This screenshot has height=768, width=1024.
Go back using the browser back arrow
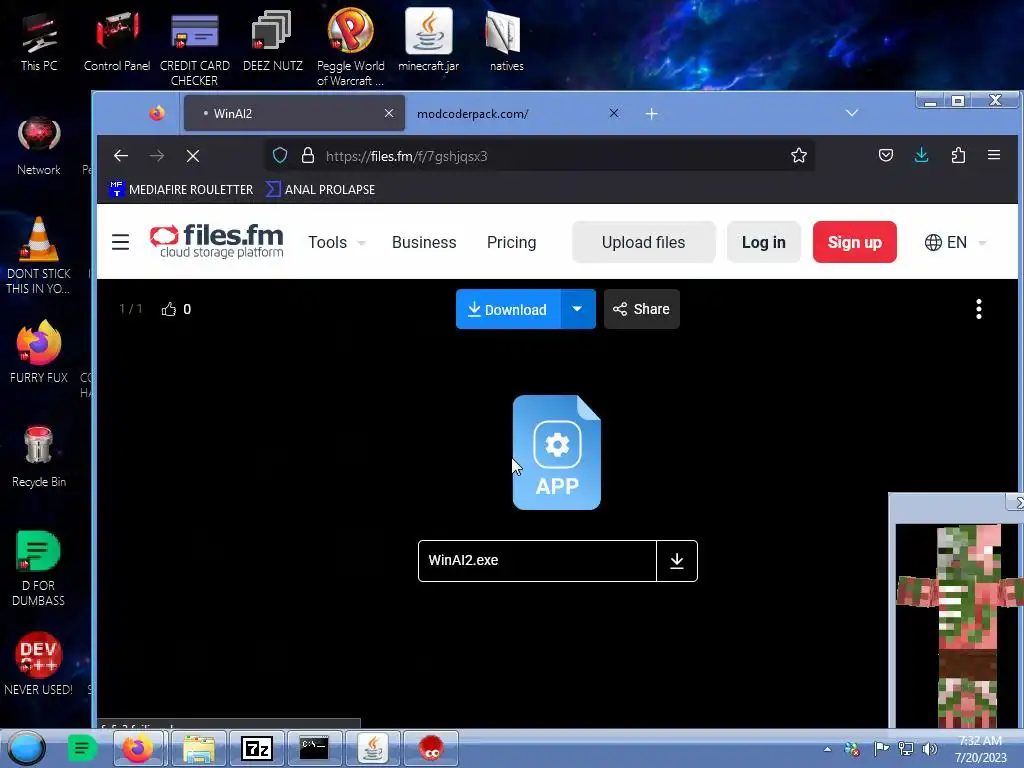click(x=121, y=155)
